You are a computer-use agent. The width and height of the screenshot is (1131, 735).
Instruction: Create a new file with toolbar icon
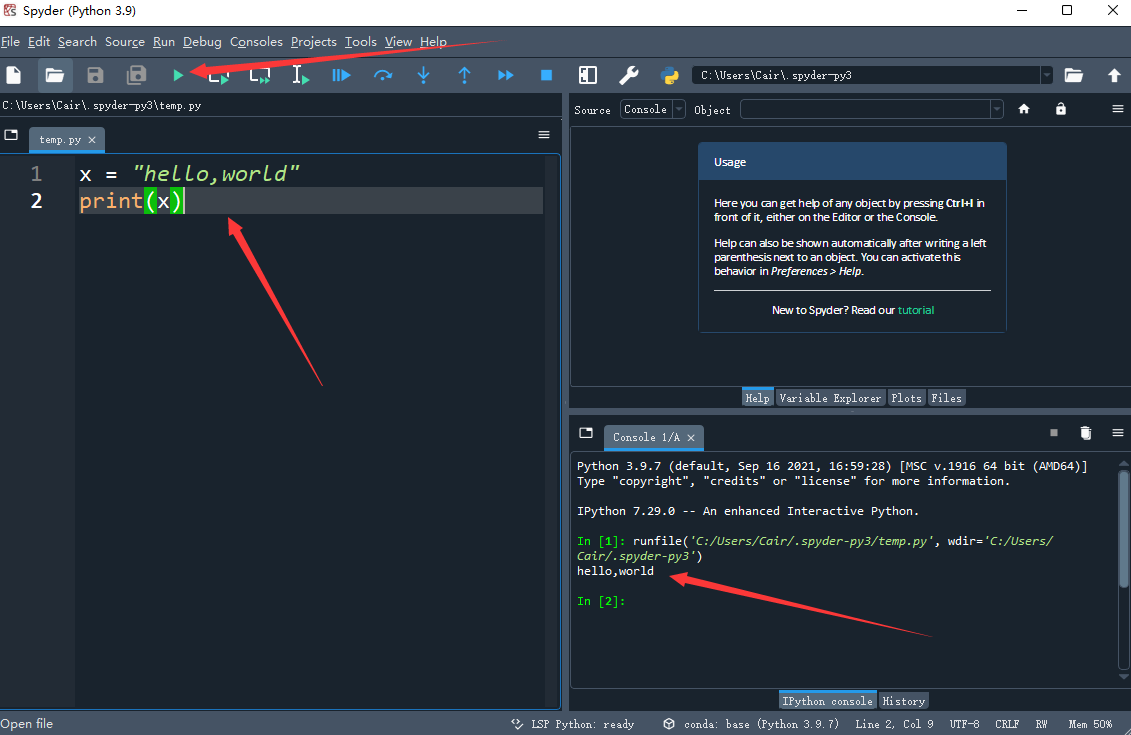[14, 75]
